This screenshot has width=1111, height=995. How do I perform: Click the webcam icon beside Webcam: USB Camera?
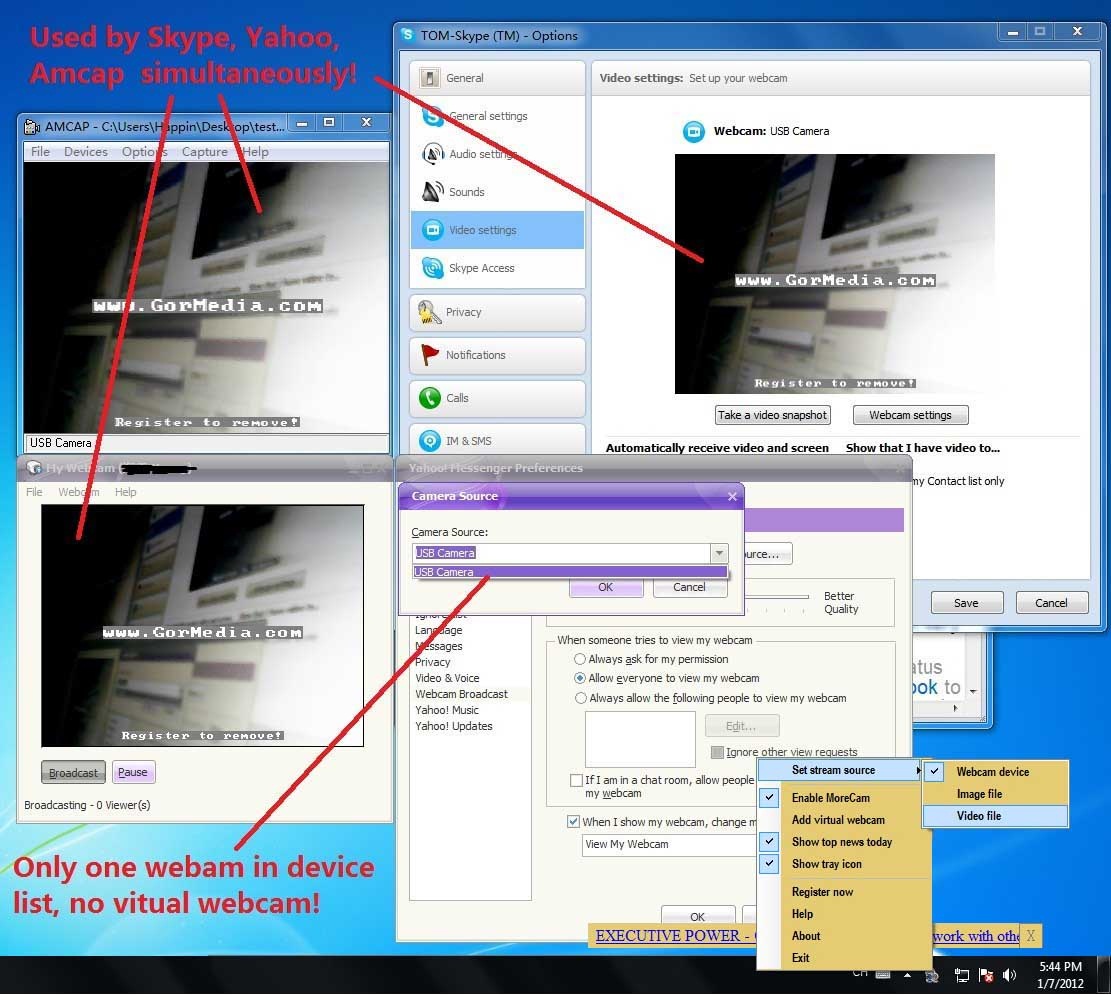pyautogui.click(x=693, y=131)
